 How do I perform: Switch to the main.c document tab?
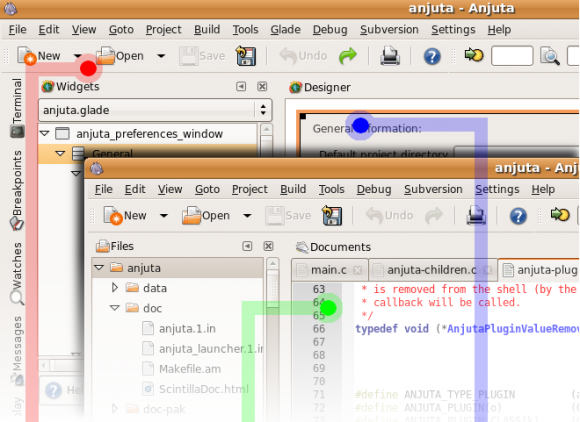pos(328,270)
